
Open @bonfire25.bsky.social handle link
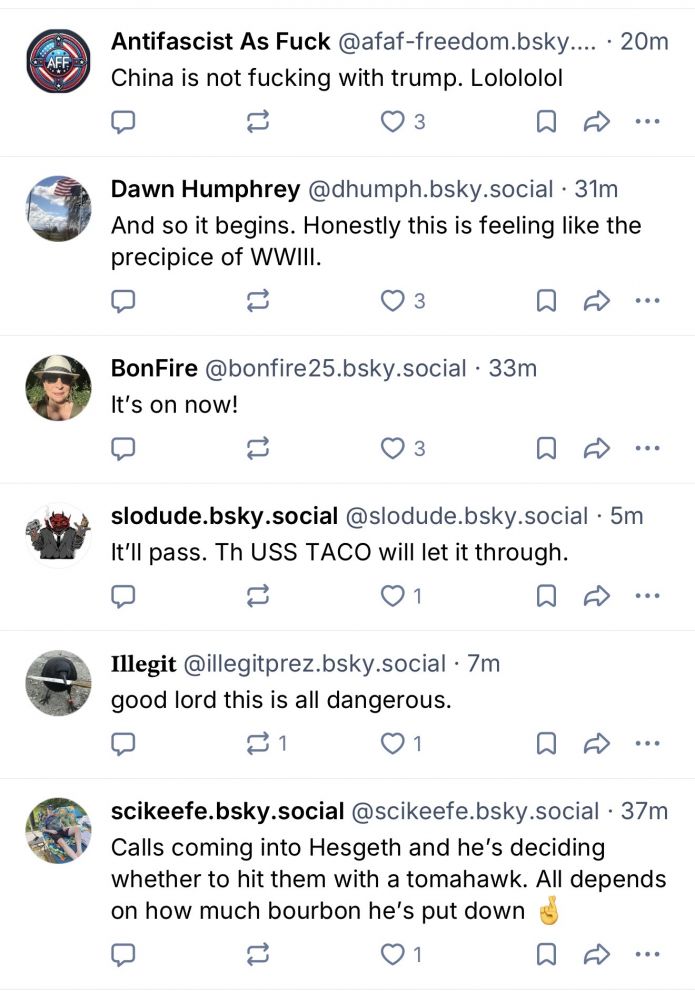pyautogui.click(x=335, y=369)
